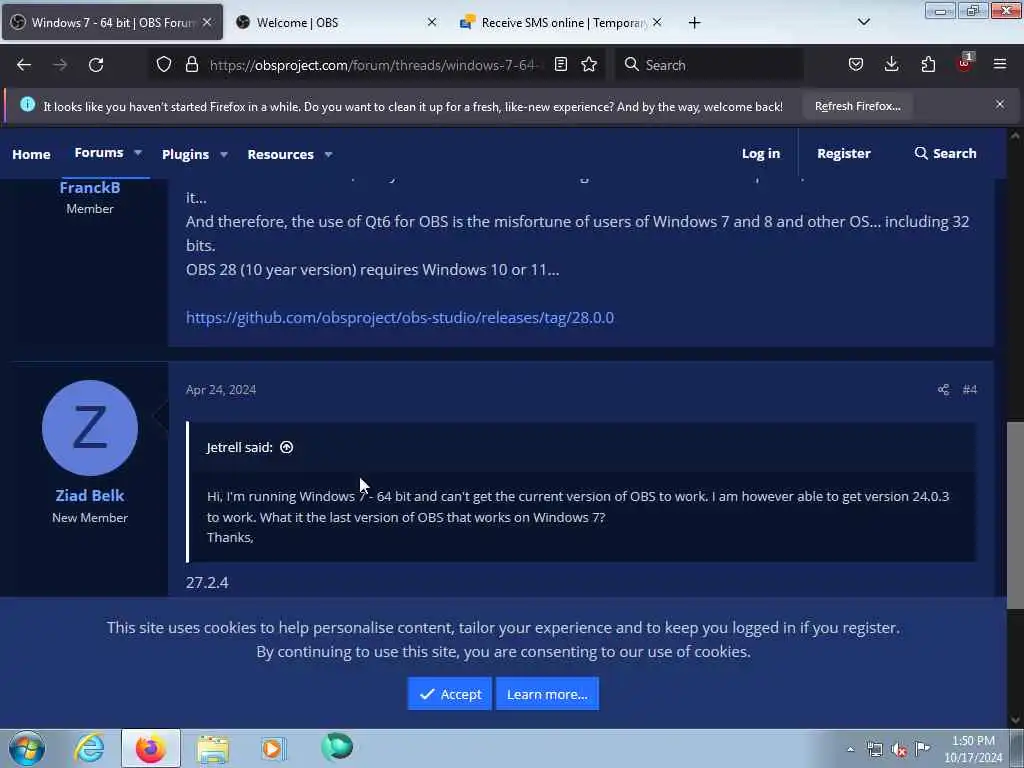This screenshot has width=1024, height=768.
Task: Open Windows Explorer folder on taskbar
Action: [x=212, y=749]
